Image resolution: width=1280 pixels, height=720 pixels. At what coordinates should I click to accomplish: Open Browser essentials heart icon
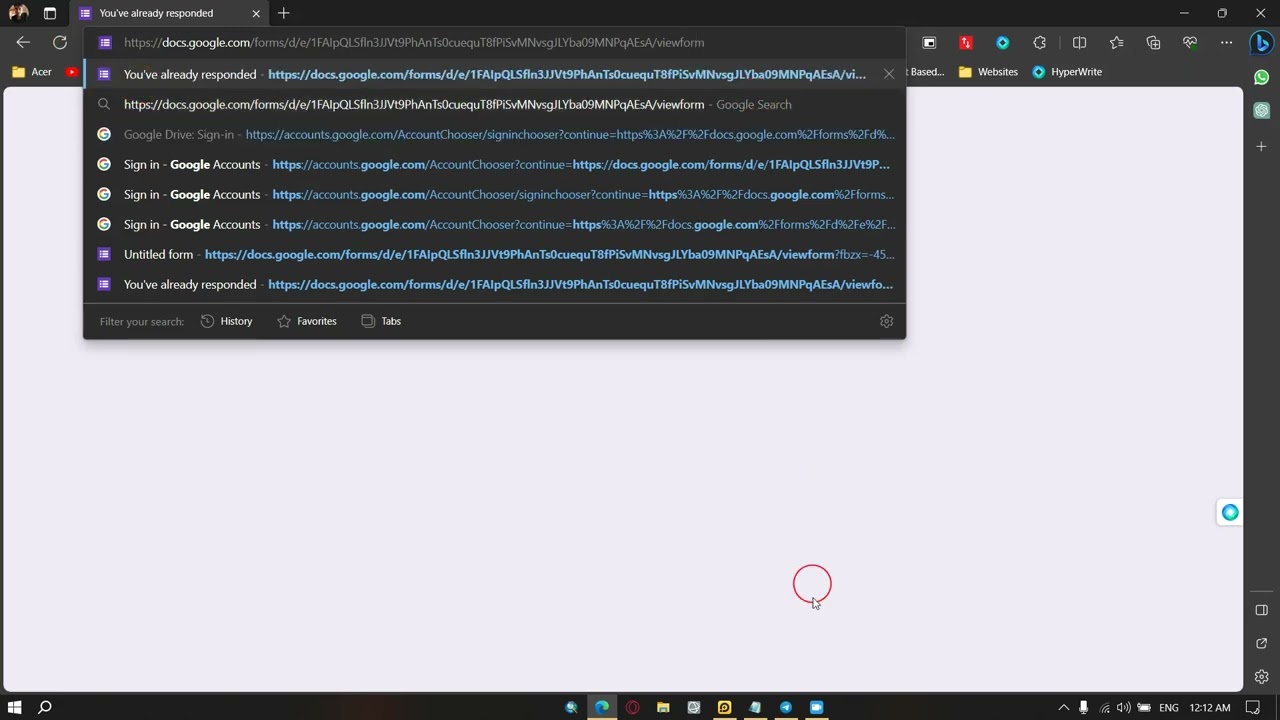pos(1190,43)
